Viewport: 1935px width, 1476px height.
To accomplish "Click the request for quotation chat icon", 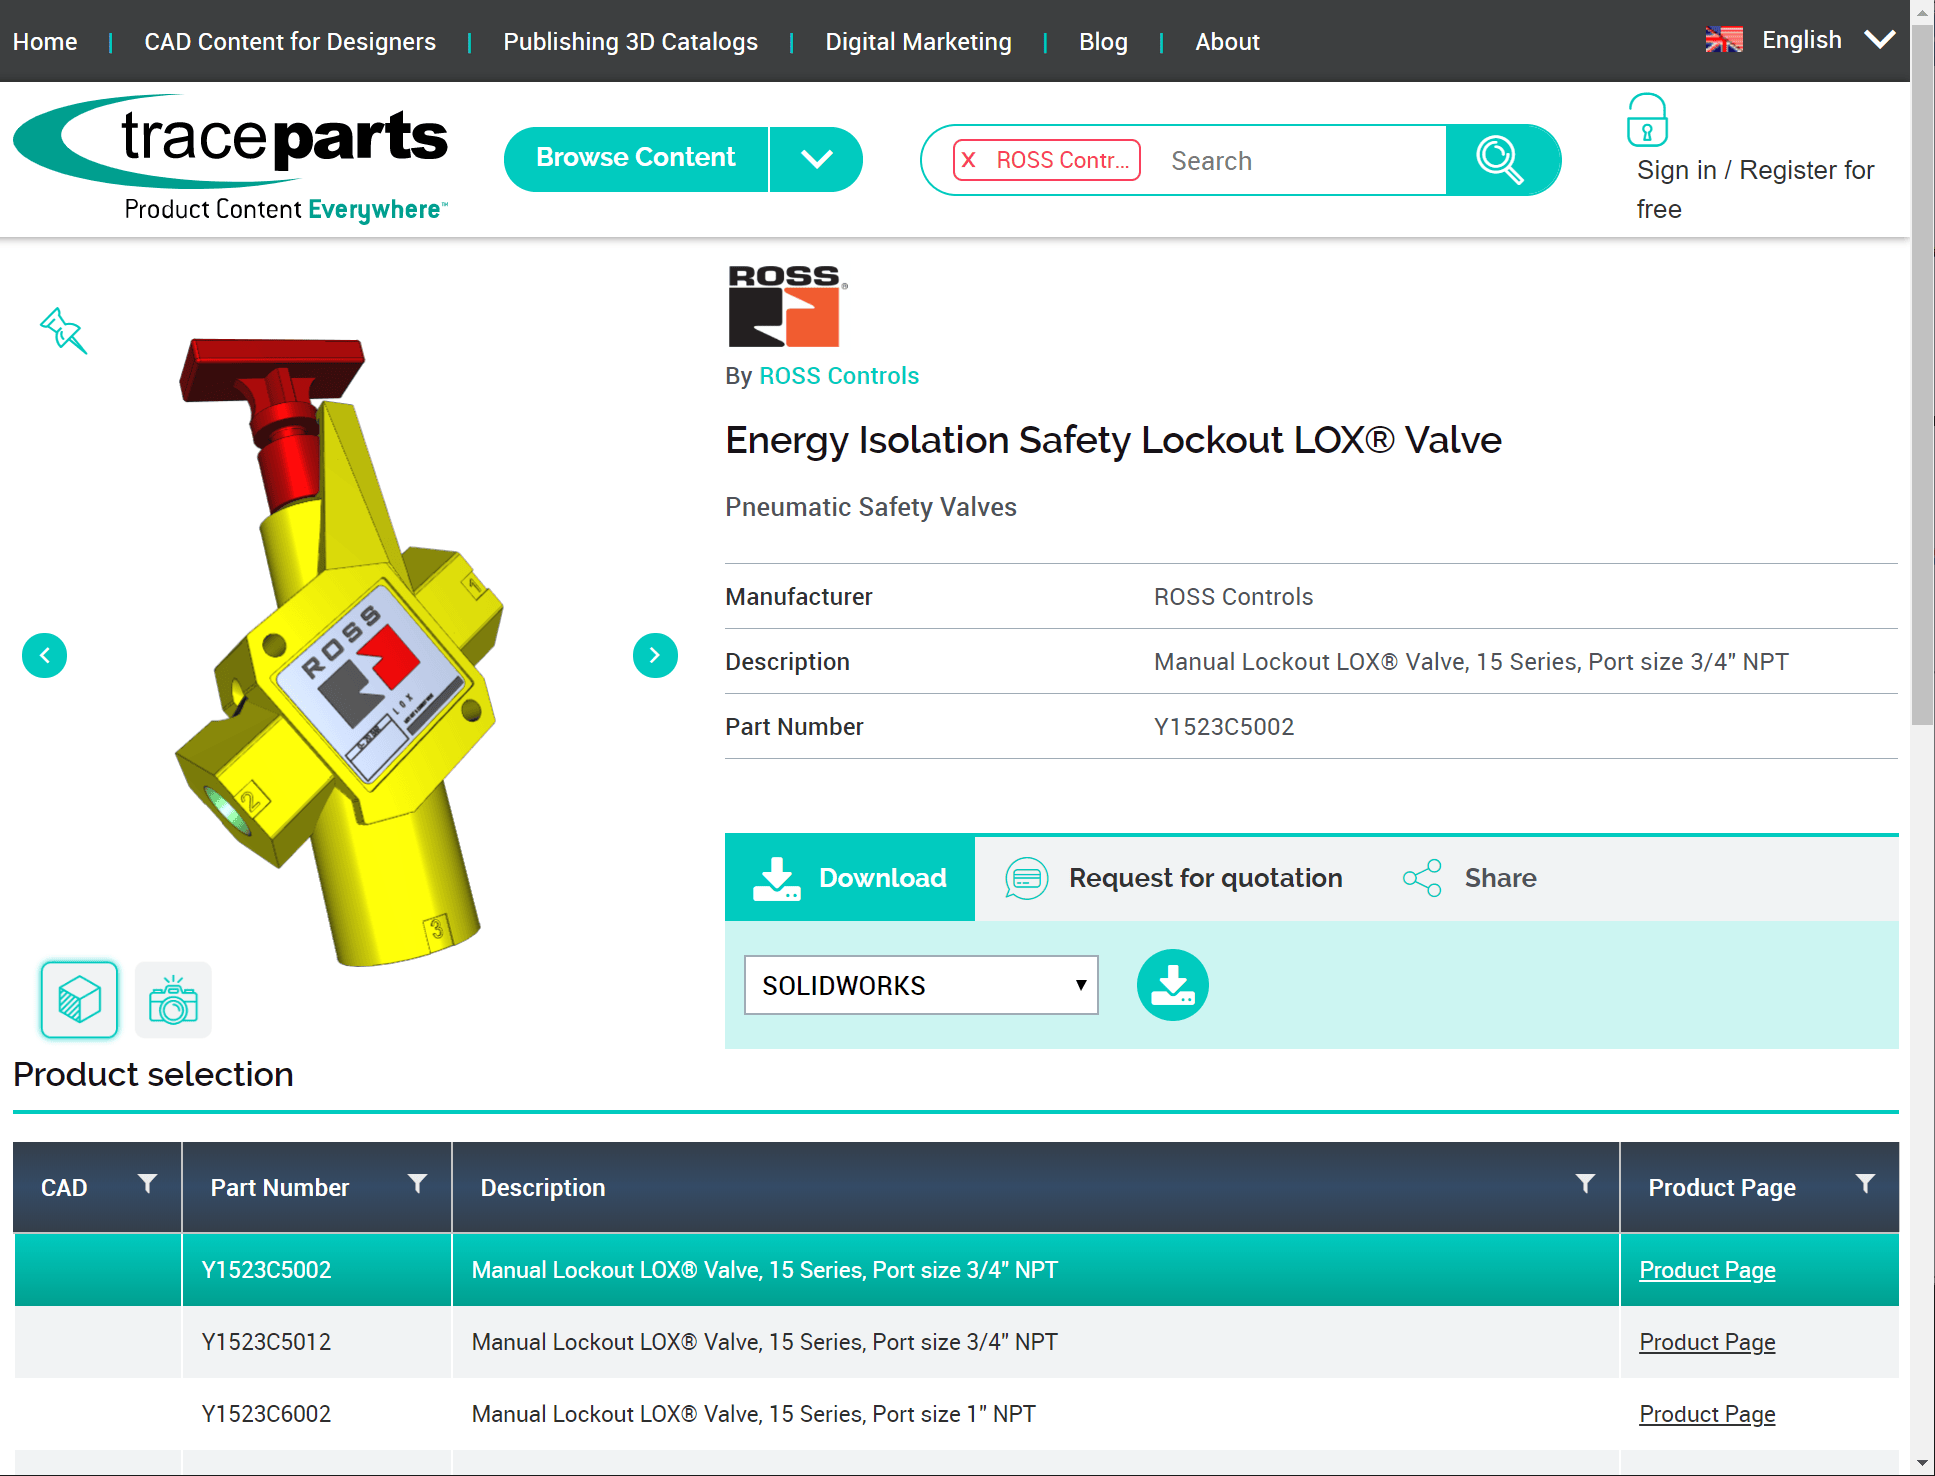I will pyautogui.click(x=1027, y=878).
